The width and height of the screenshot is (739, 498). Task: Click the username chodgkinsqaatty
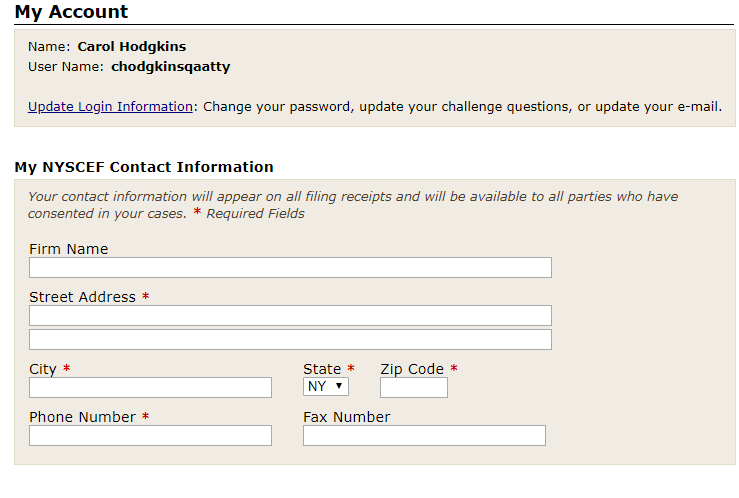(x=170, y=67)
